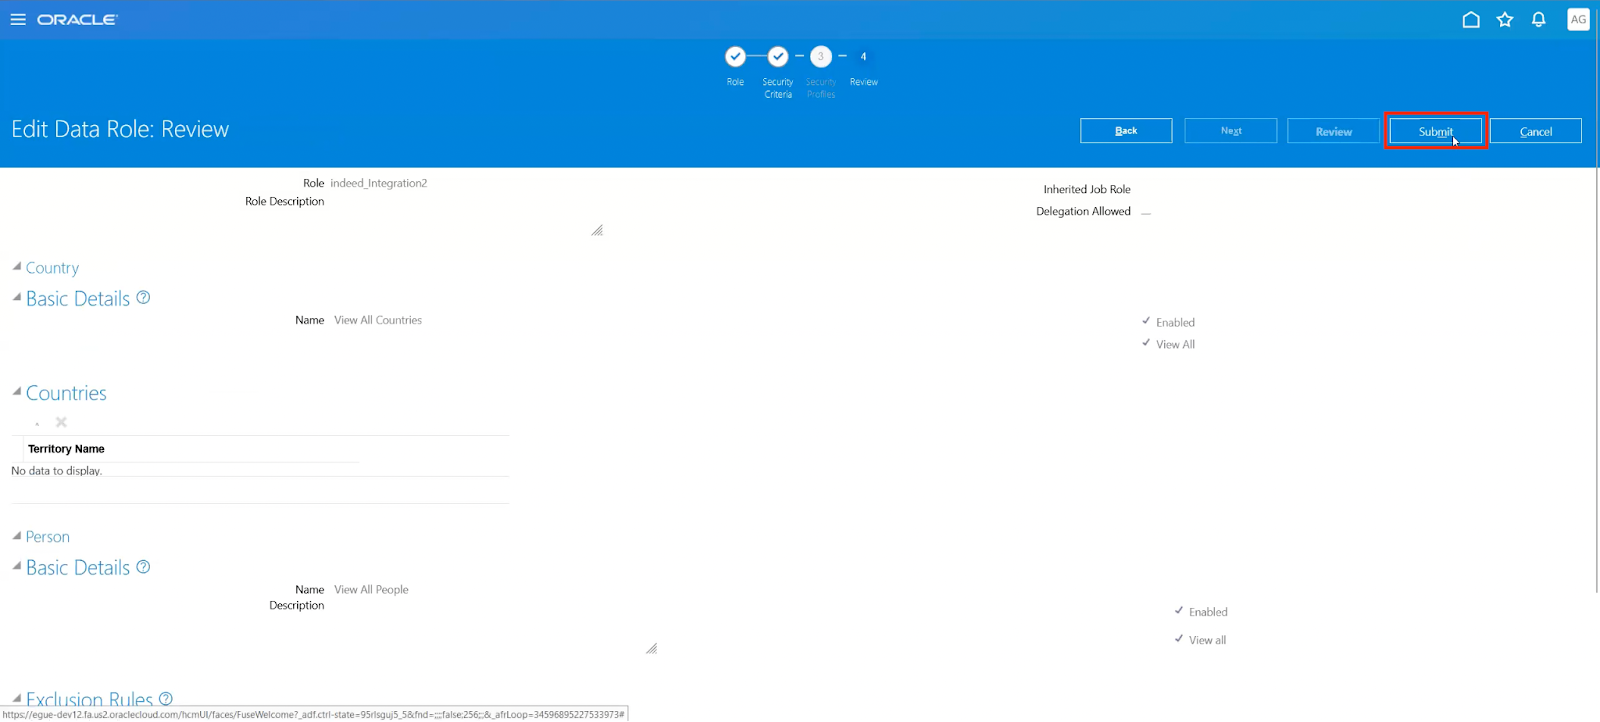Open help for Exclusion Rules

tap(166, 699)
